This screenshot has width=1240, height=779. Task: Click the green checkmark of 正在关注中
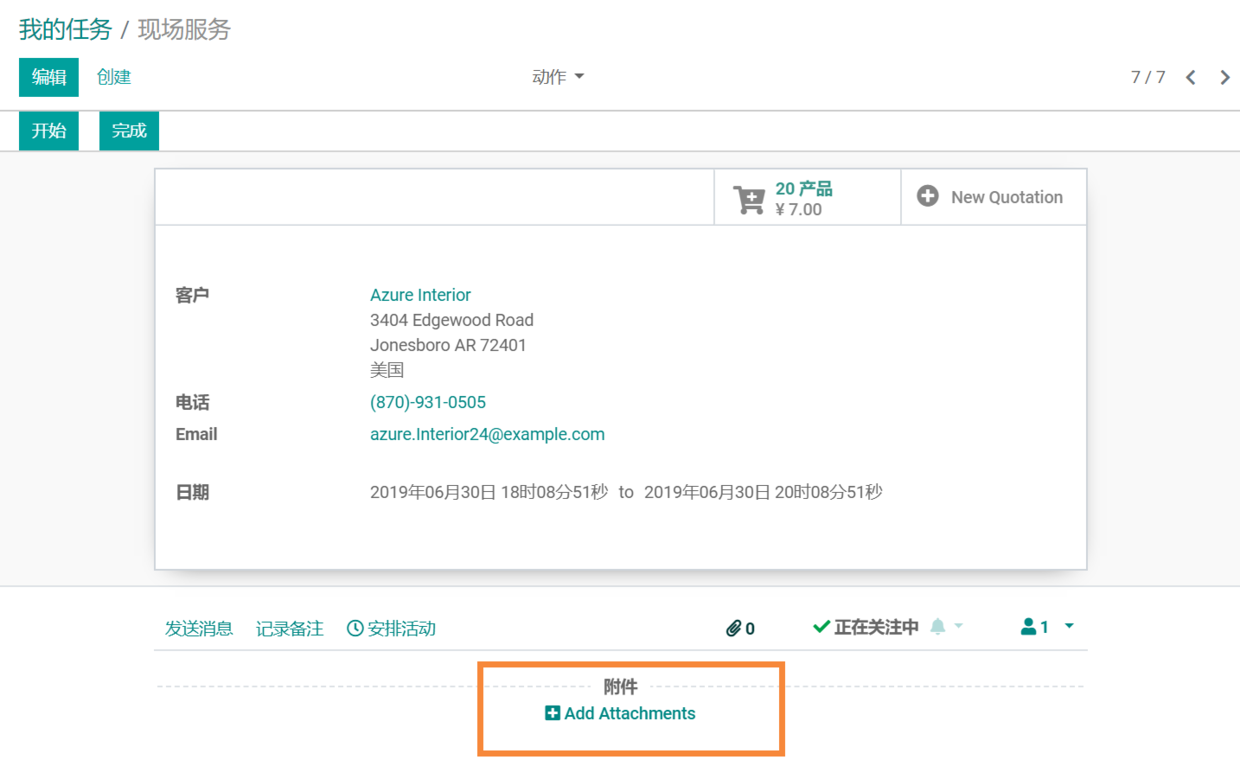tap(821, 627)
